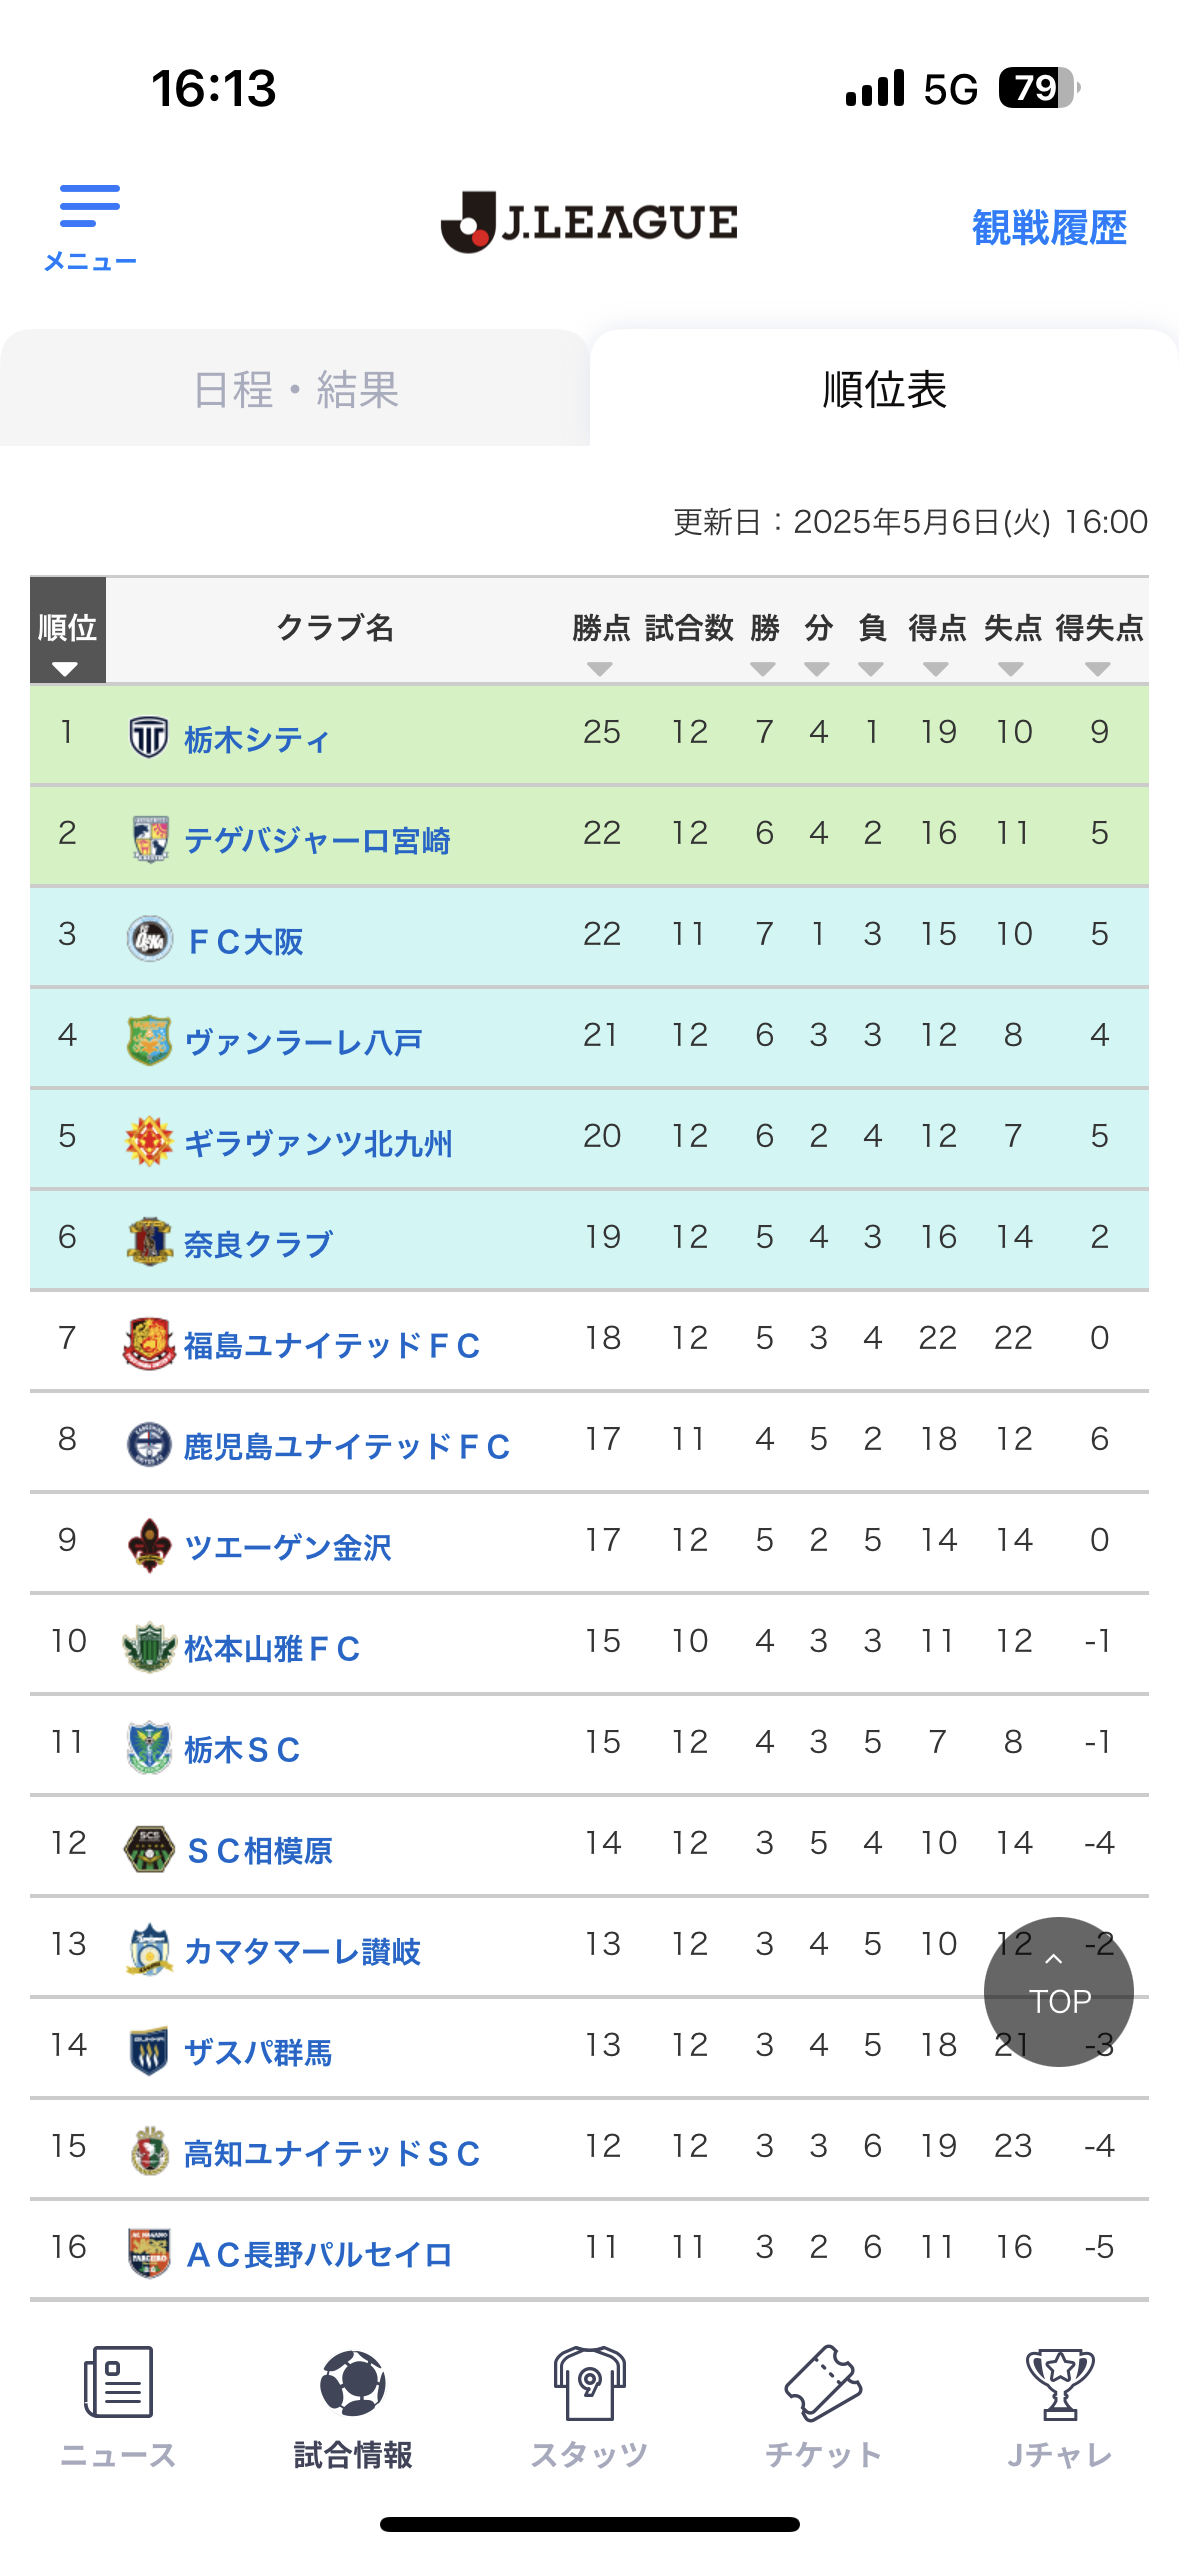Open the 観戦履歴 link
Screen dimensions: 1179x2556
[x=1049, y=228]
